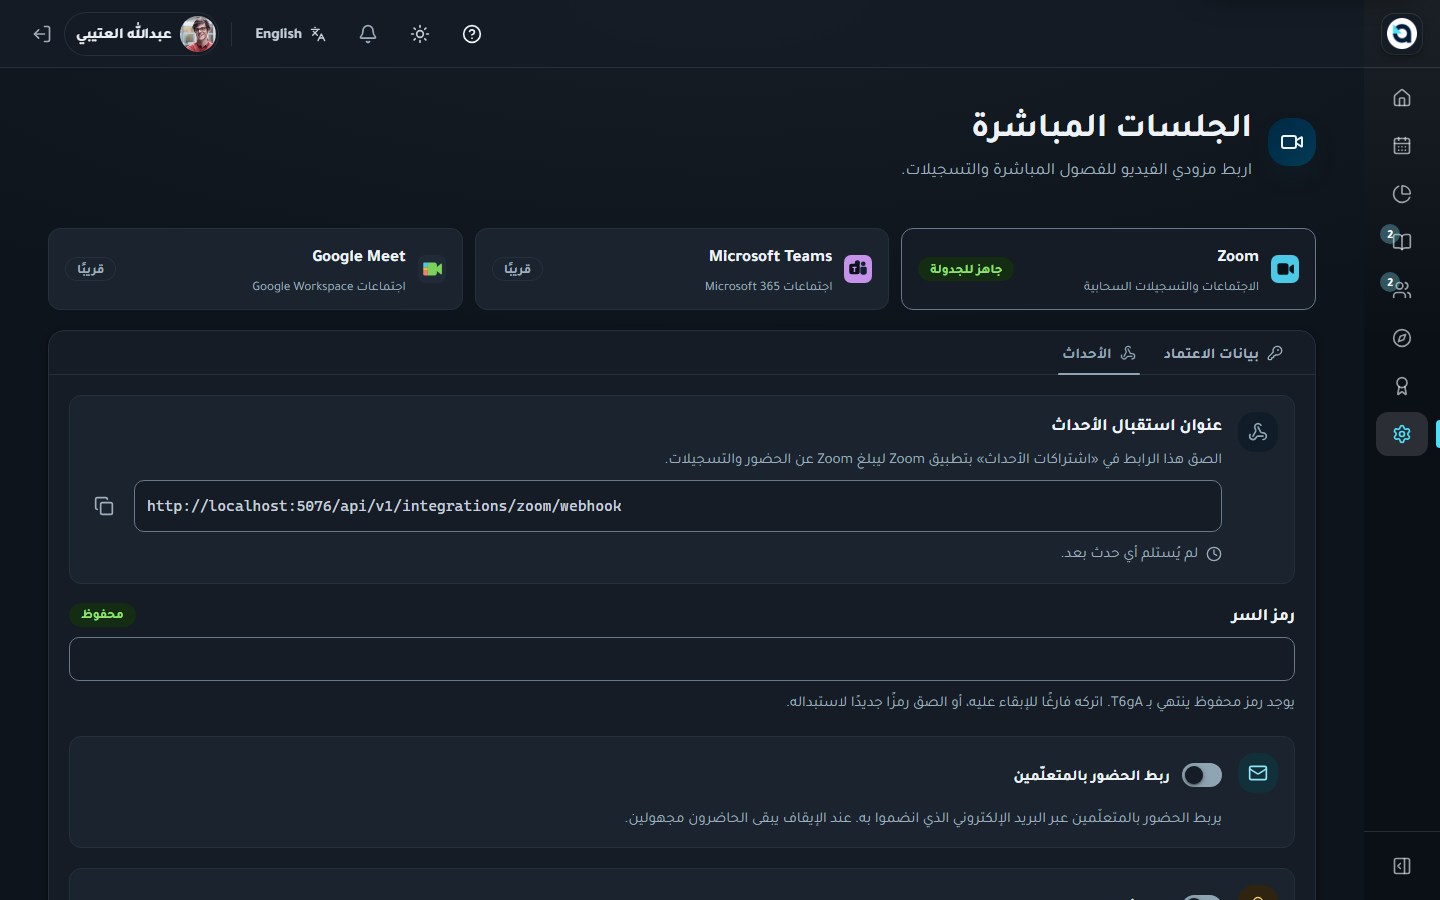Viewport: 1440px width, 900px height.
Task: Switch language to English
Action: [x=290, y=34]
